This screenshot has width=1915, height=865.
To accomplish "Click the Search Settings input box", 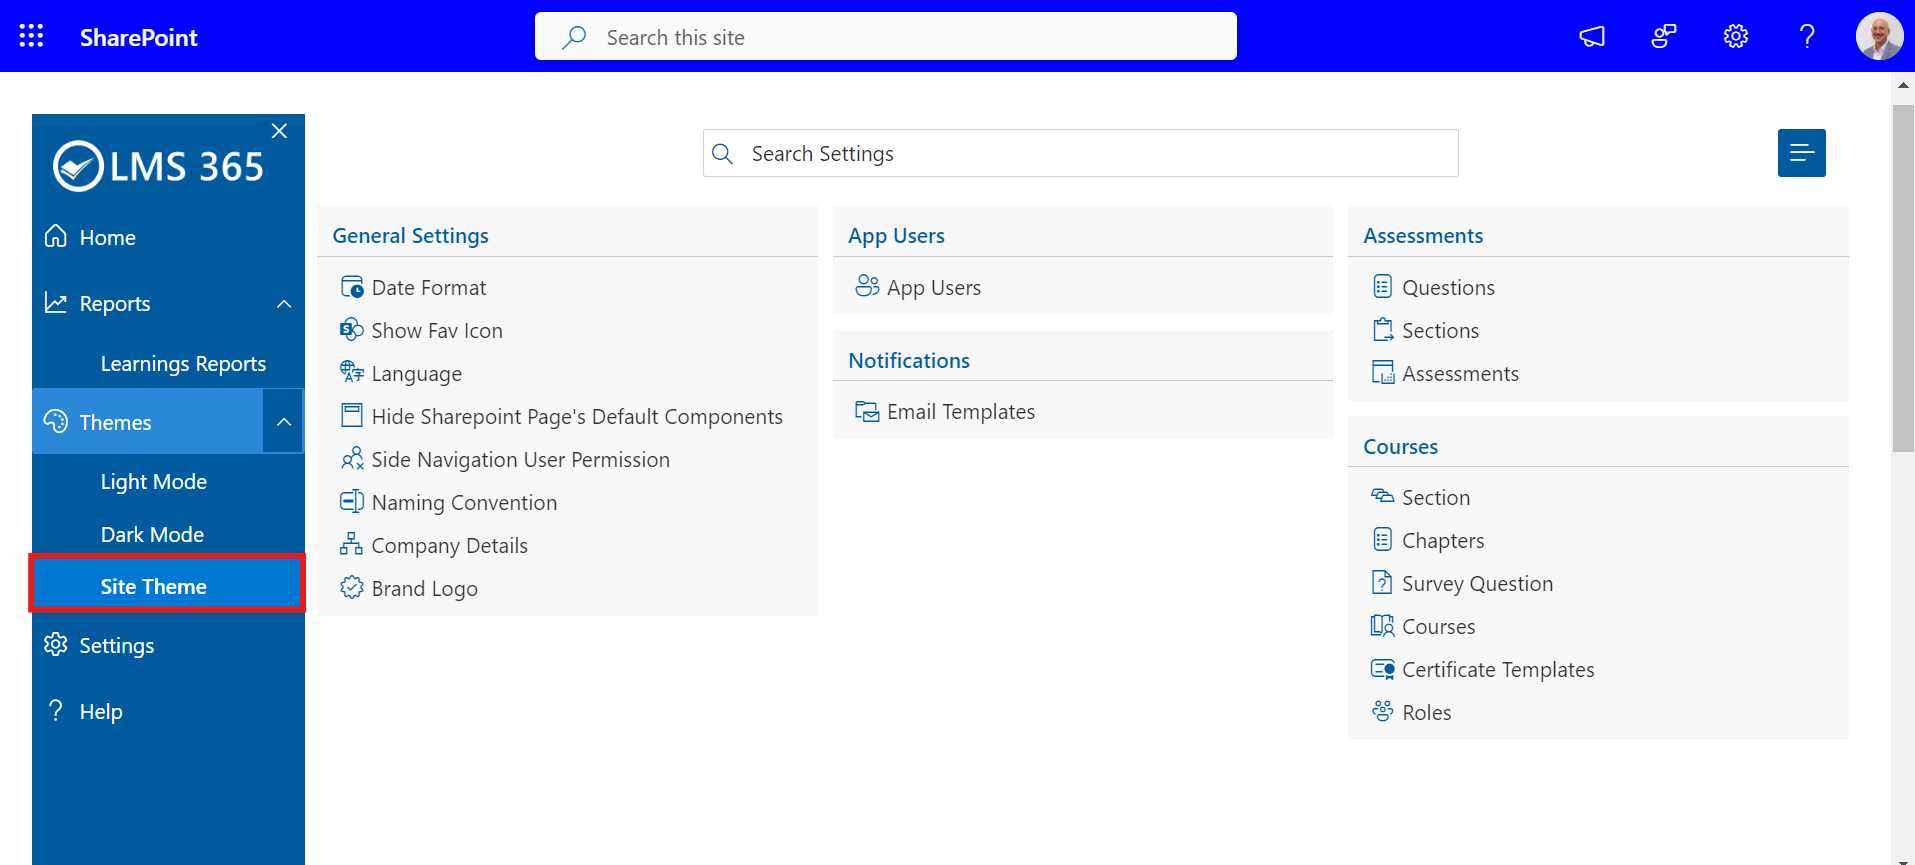I will tap(1080, 153).
